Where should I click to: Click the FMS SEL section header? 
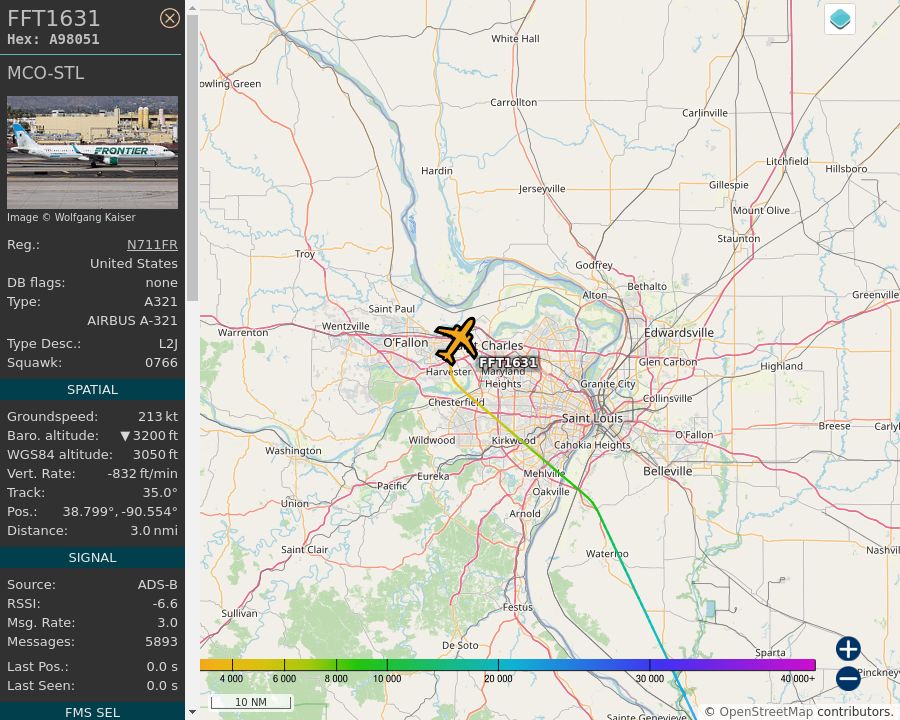pos(92,713)
